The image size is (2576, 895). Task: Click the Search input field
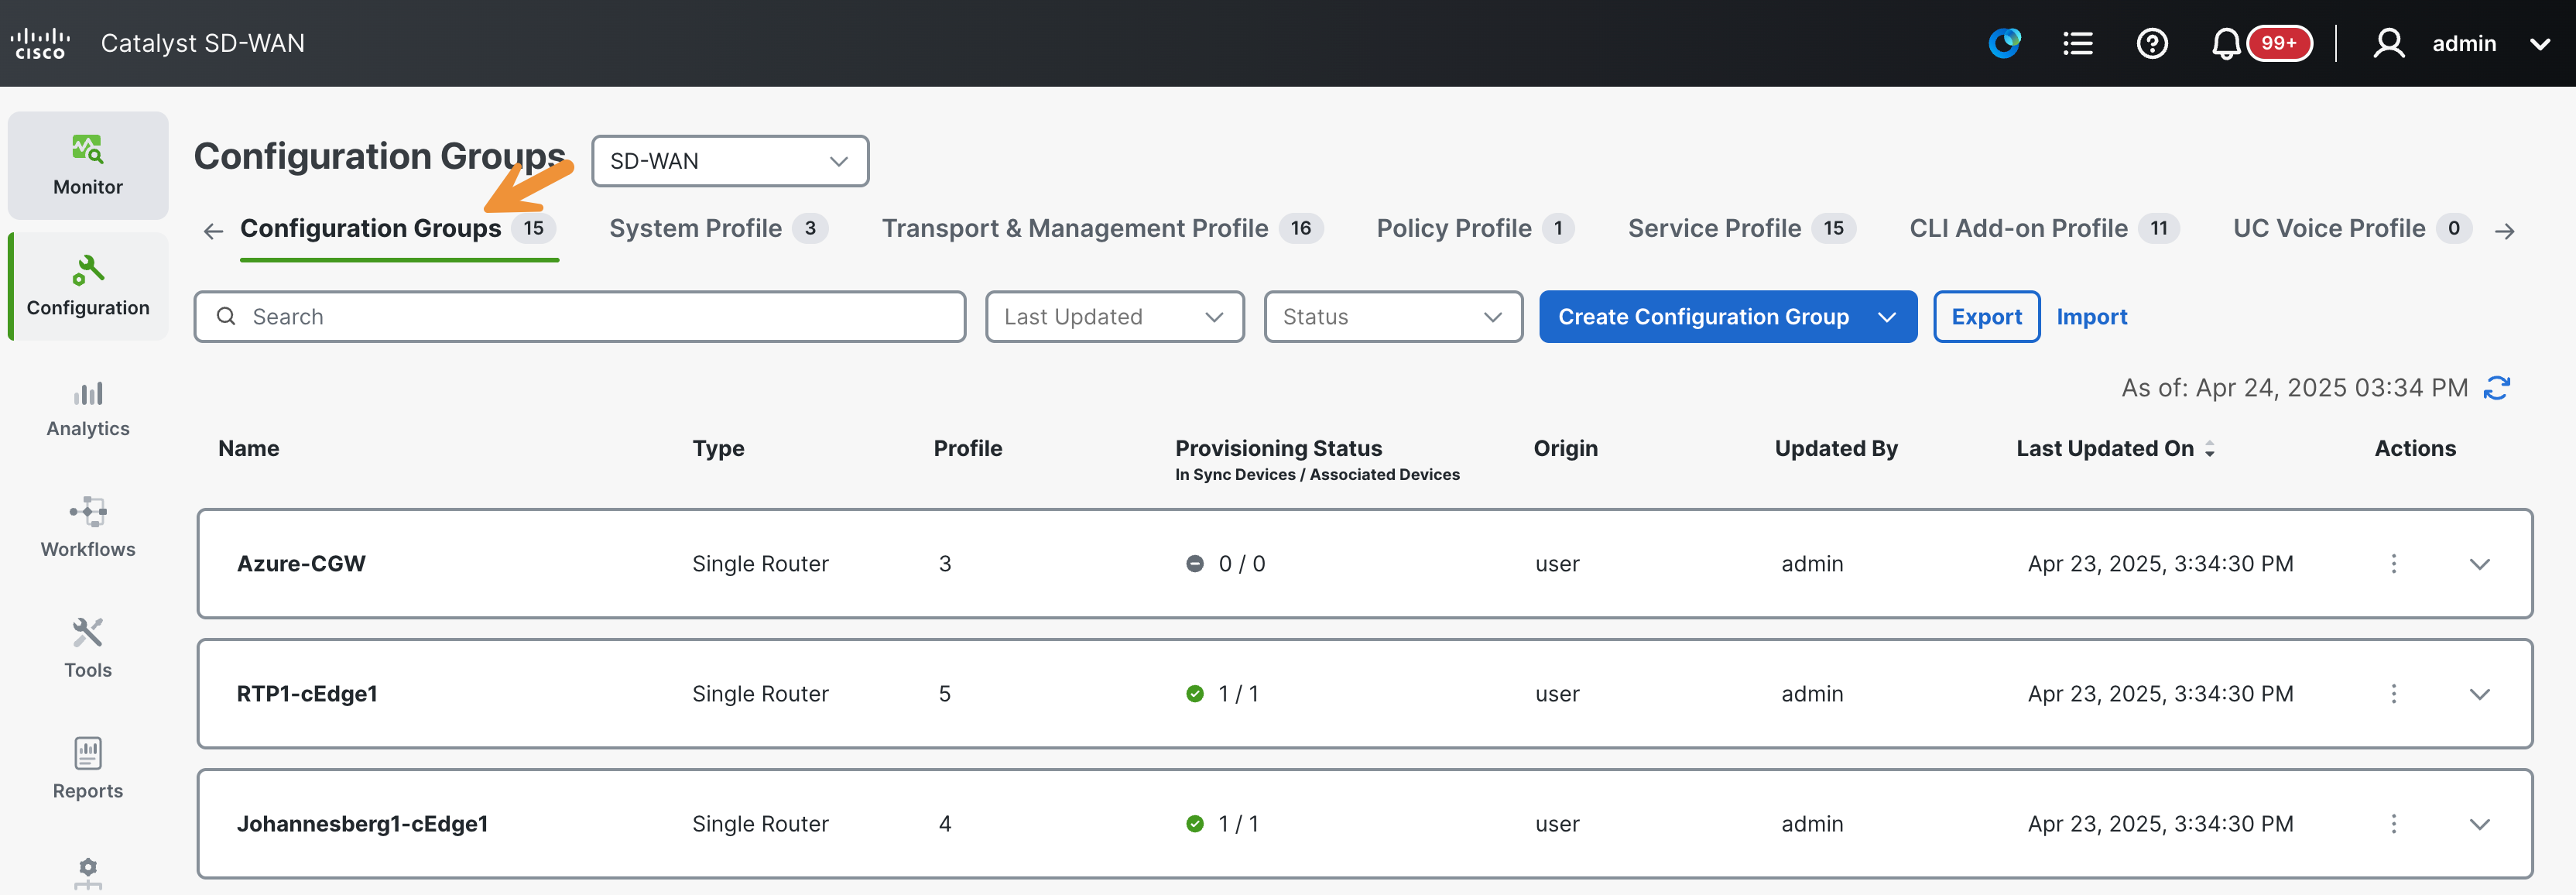pos(580,317)
